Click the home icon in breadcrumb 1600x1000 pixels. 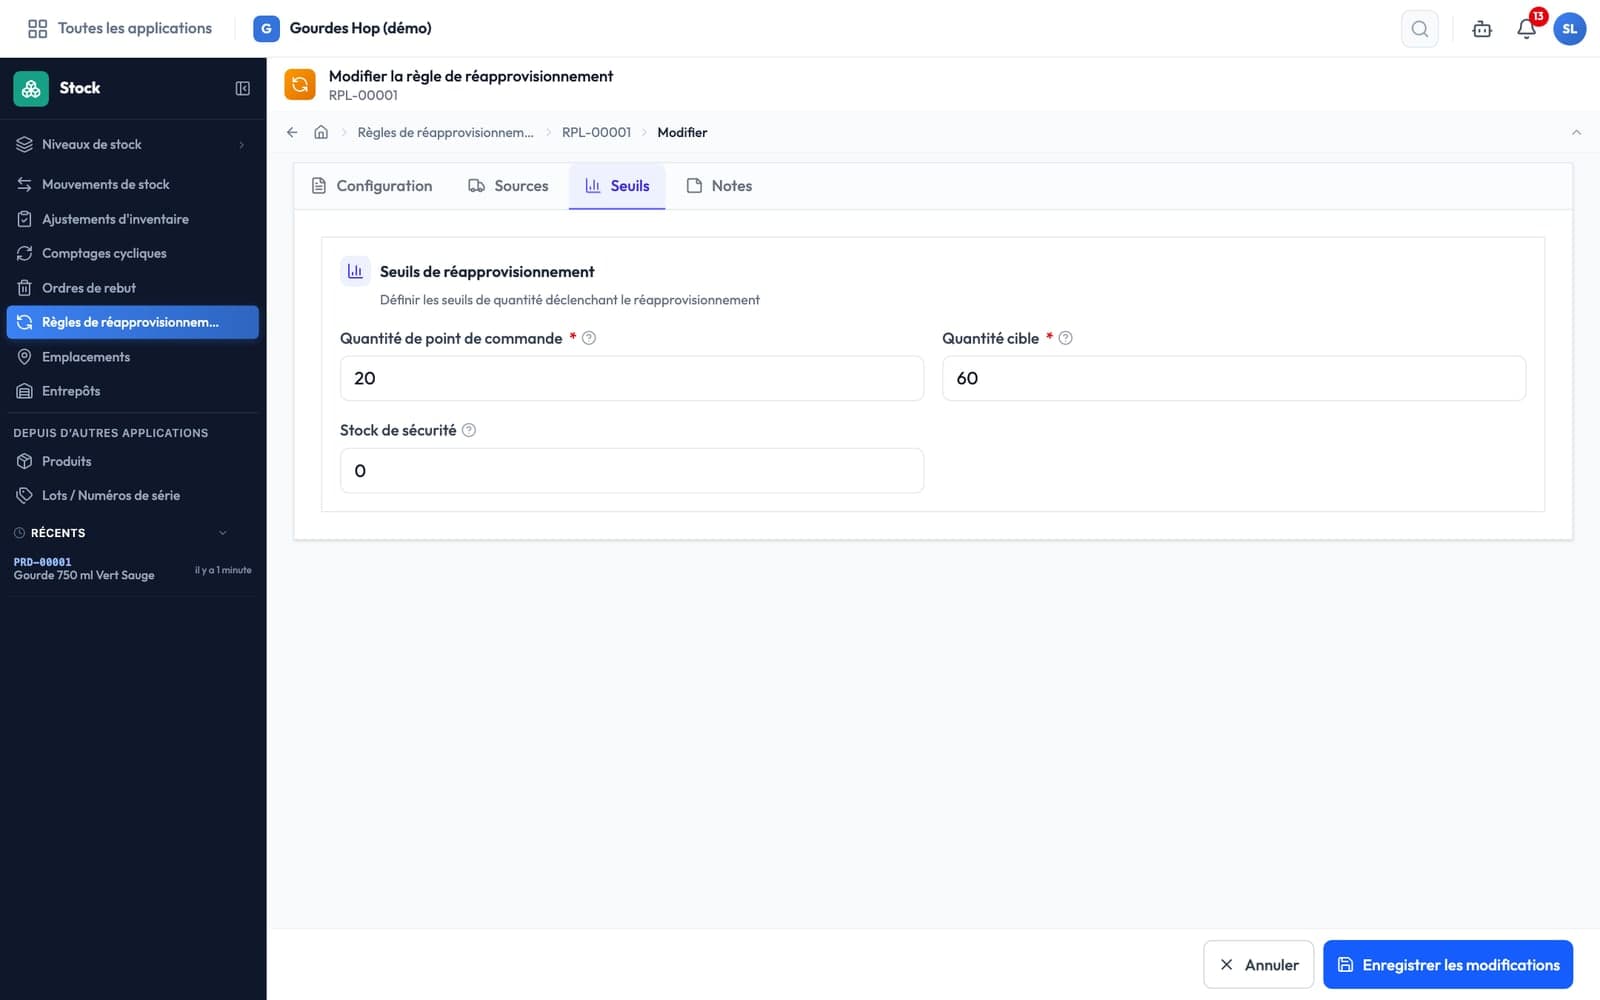point(321,132)
